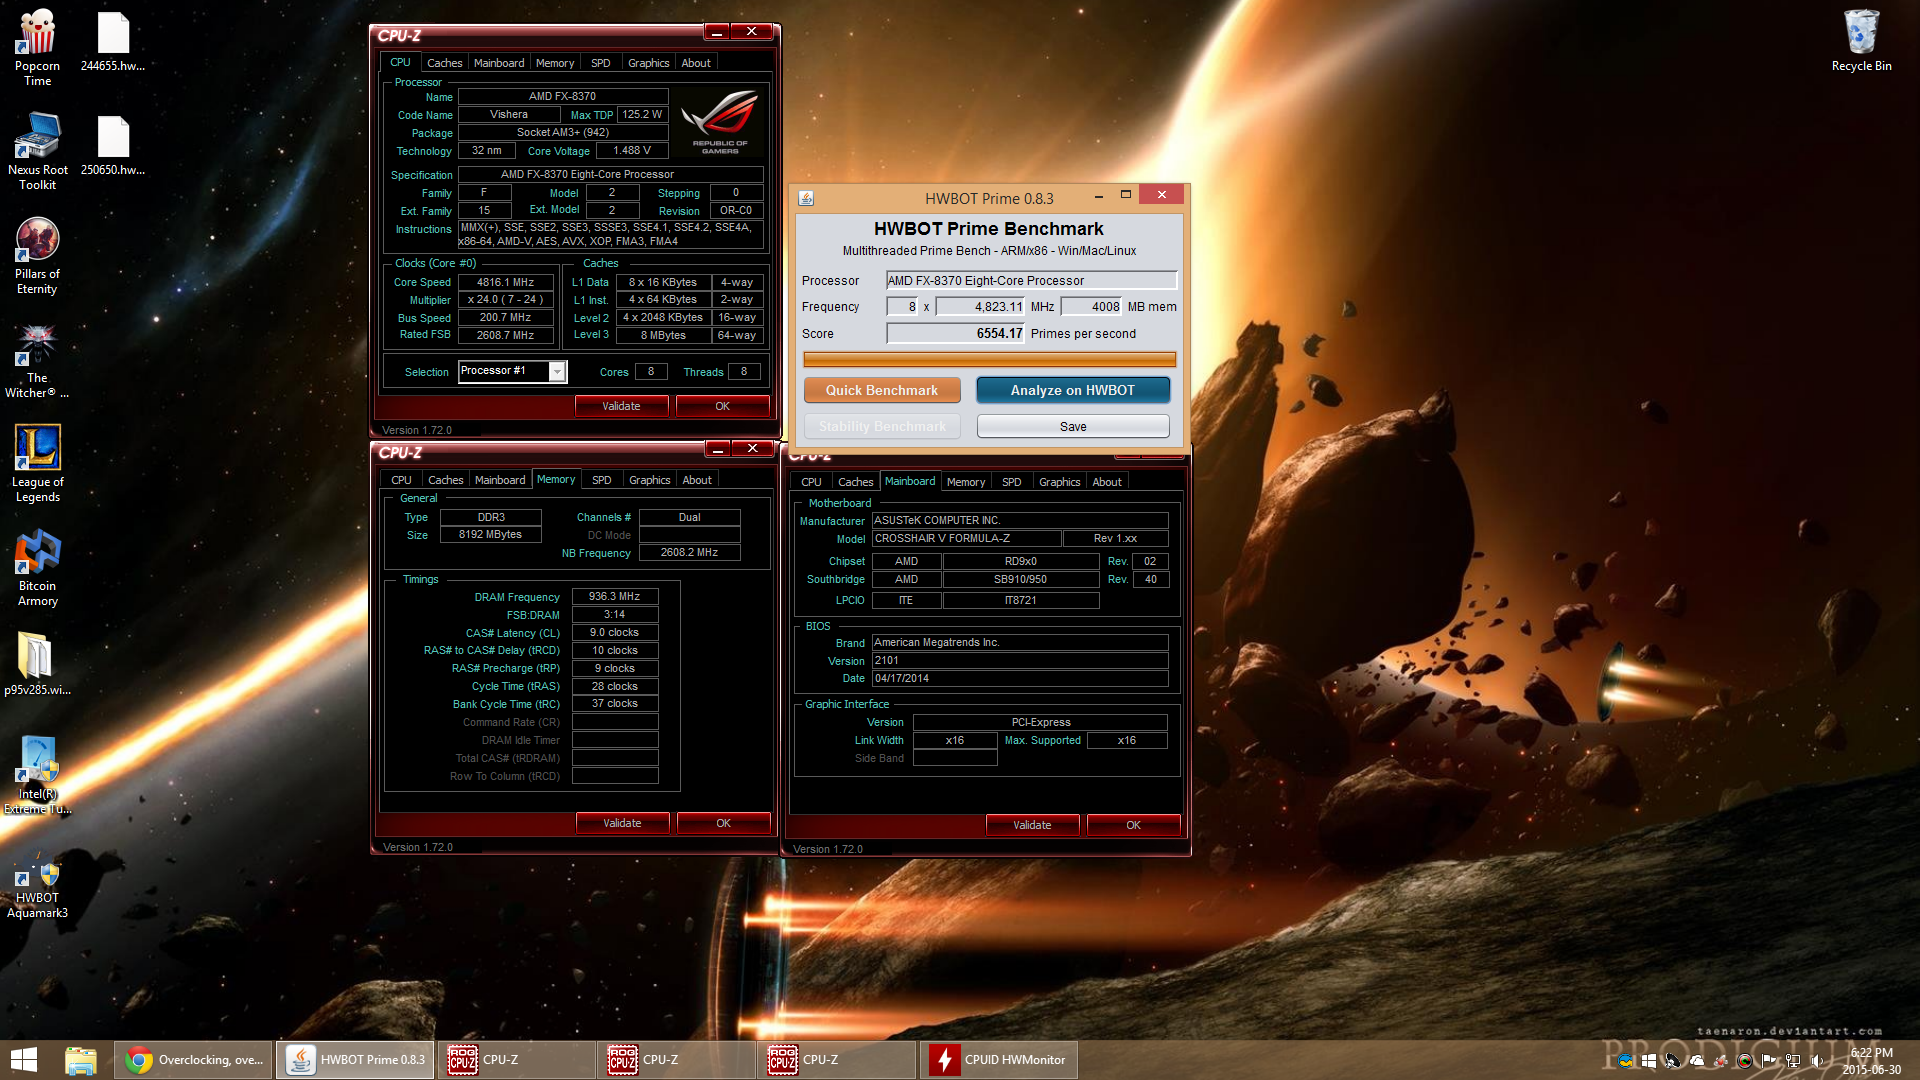Click OK in the Mainboard window
This screenshot has height=1080, width=1920.
coord(1133,825)
